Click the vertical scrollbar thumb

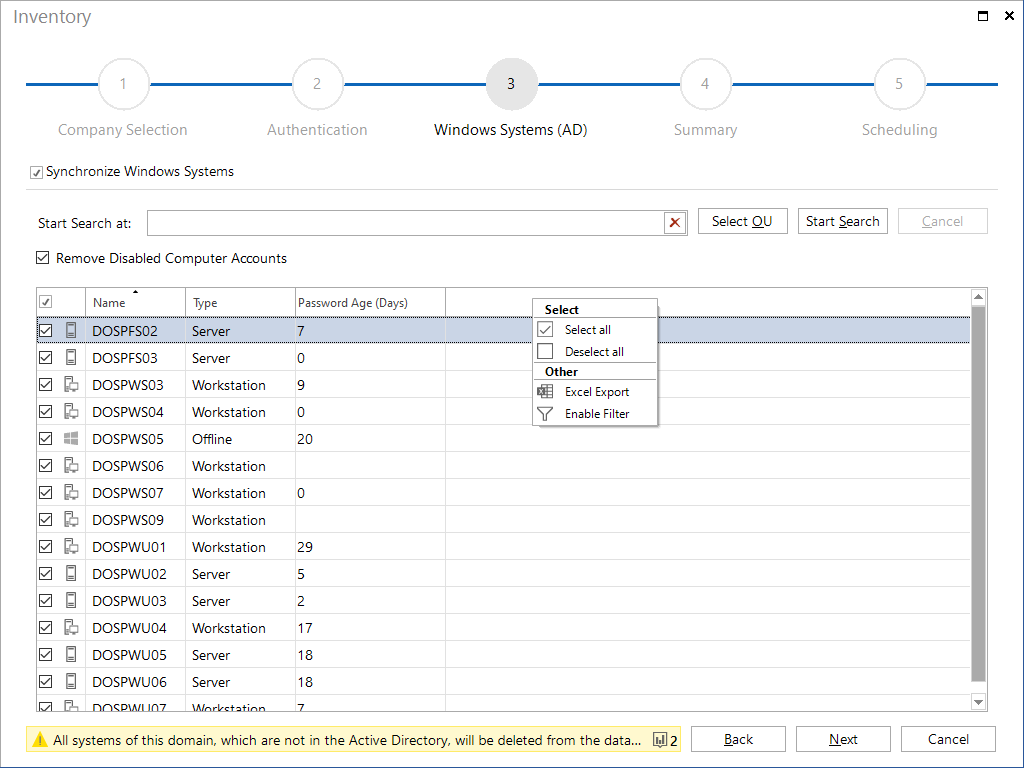[x=978, y=494]
